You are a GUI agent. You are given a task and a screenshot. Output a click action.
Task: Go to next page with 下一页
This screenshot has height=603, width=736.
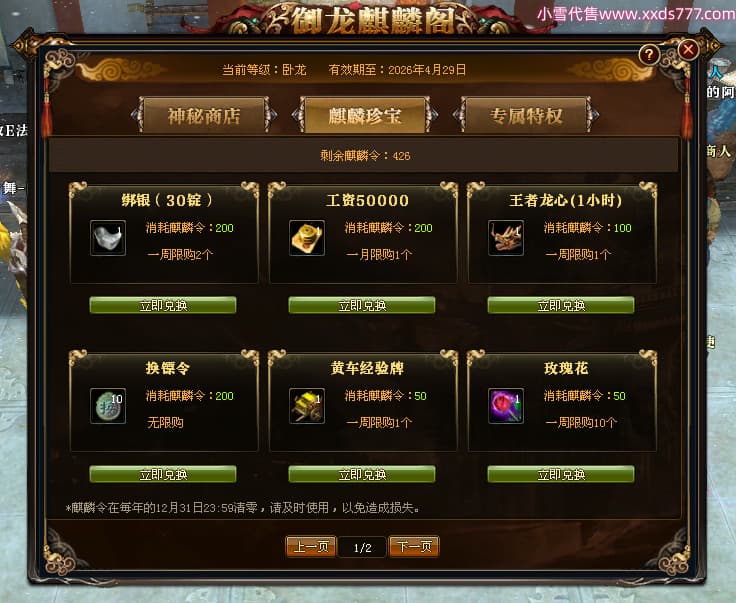pyautogui.click(x=414, y=546)
